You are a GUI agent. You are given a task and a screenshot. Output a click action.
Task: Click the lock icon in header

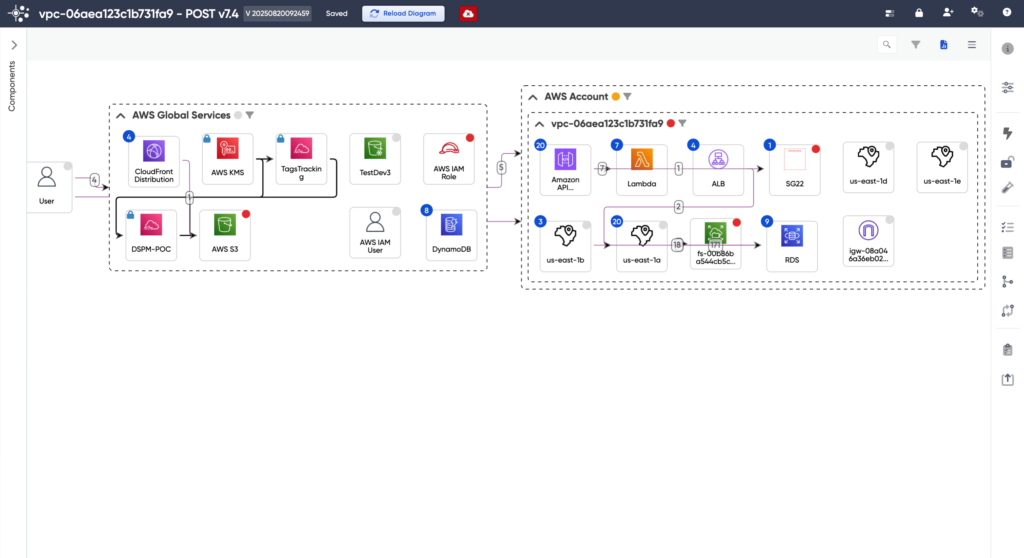(x=919, y=12)
